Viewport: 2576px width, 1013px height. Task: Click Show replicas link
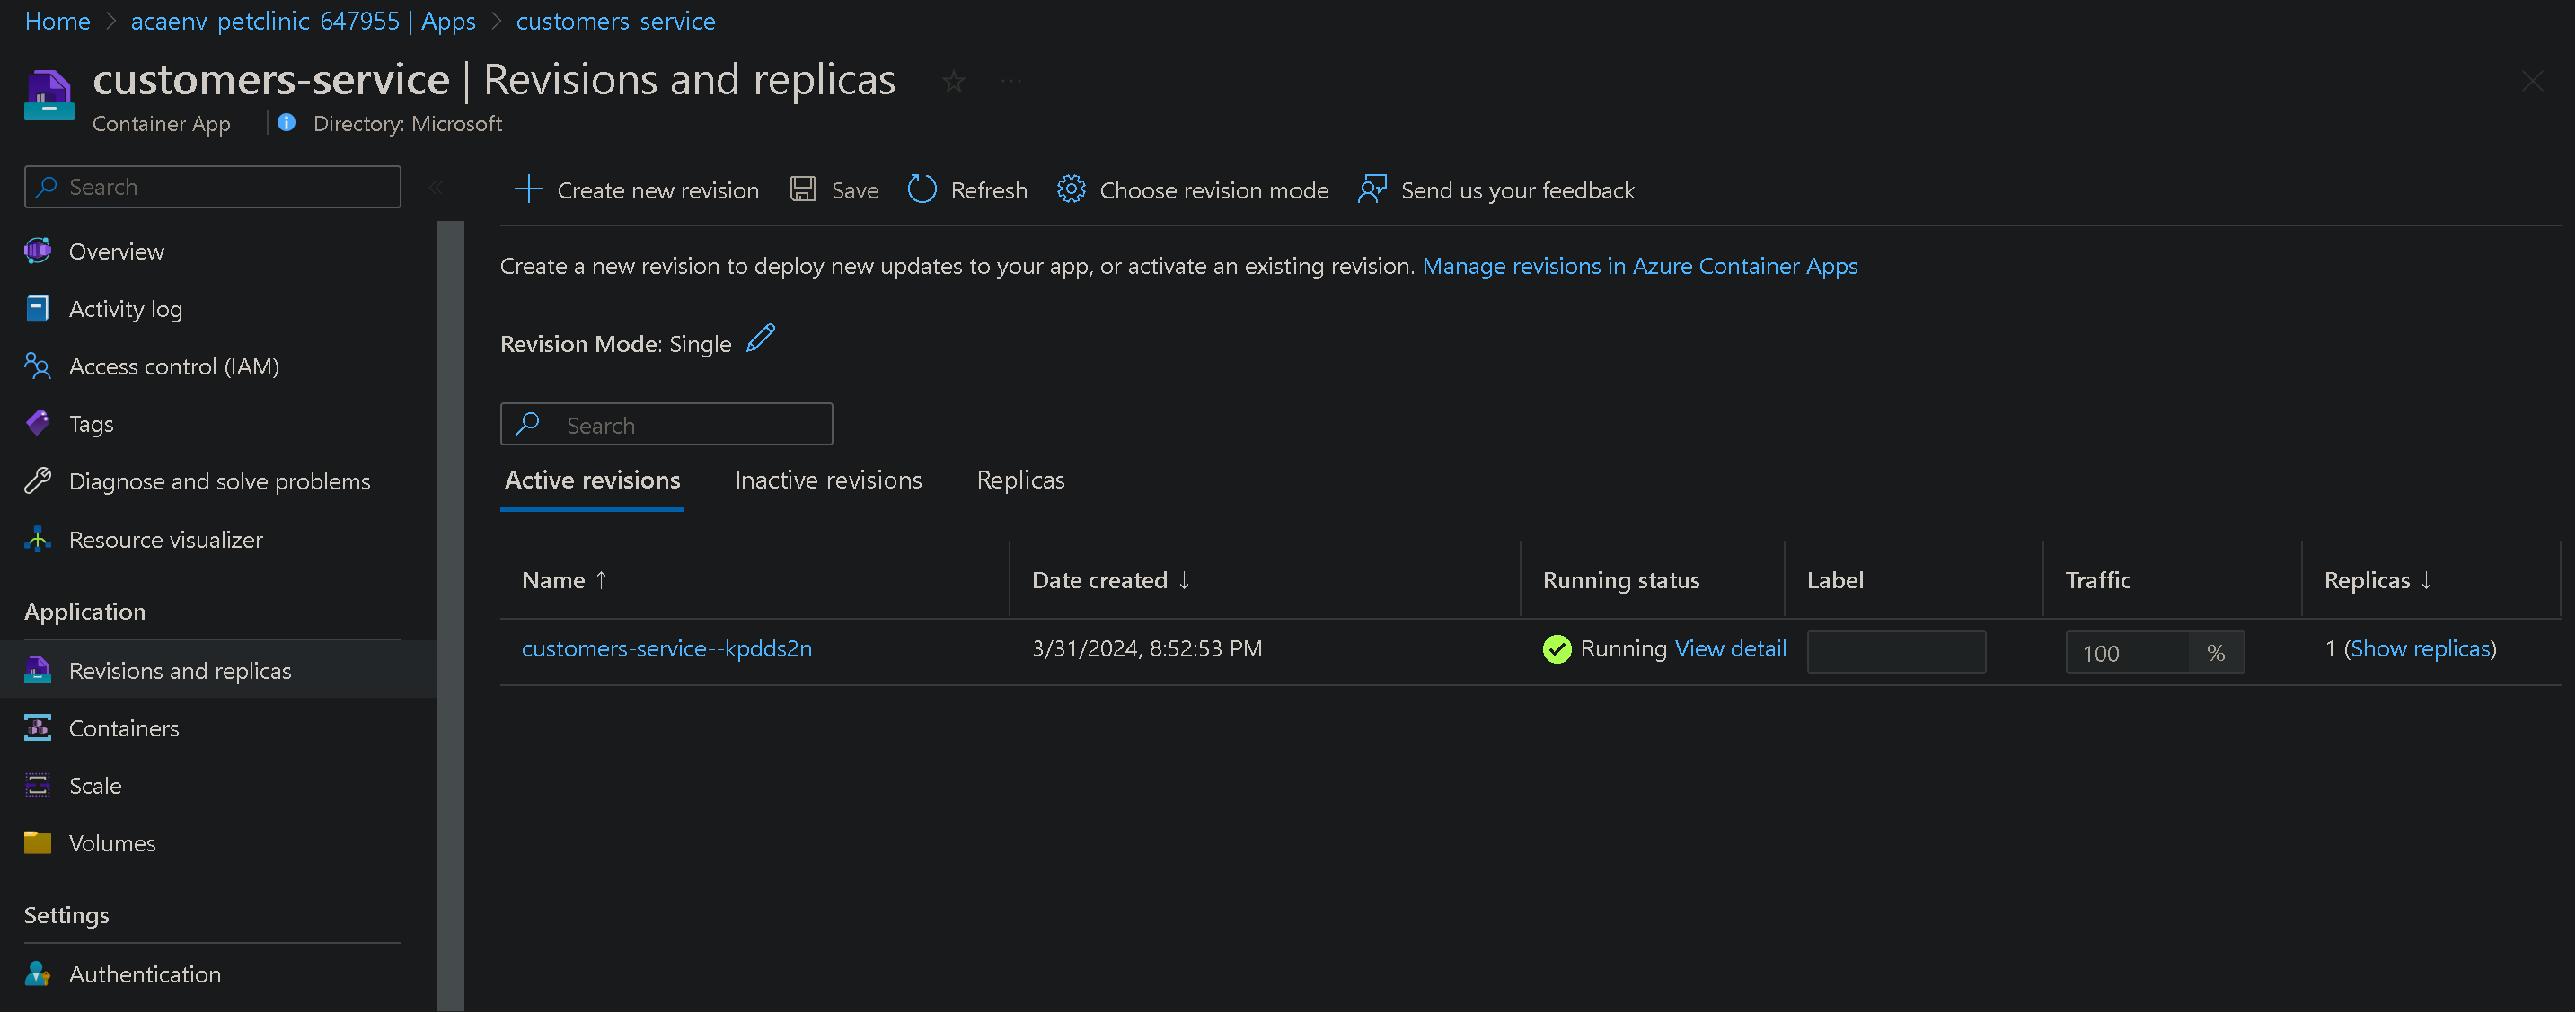pos(2420,648)
